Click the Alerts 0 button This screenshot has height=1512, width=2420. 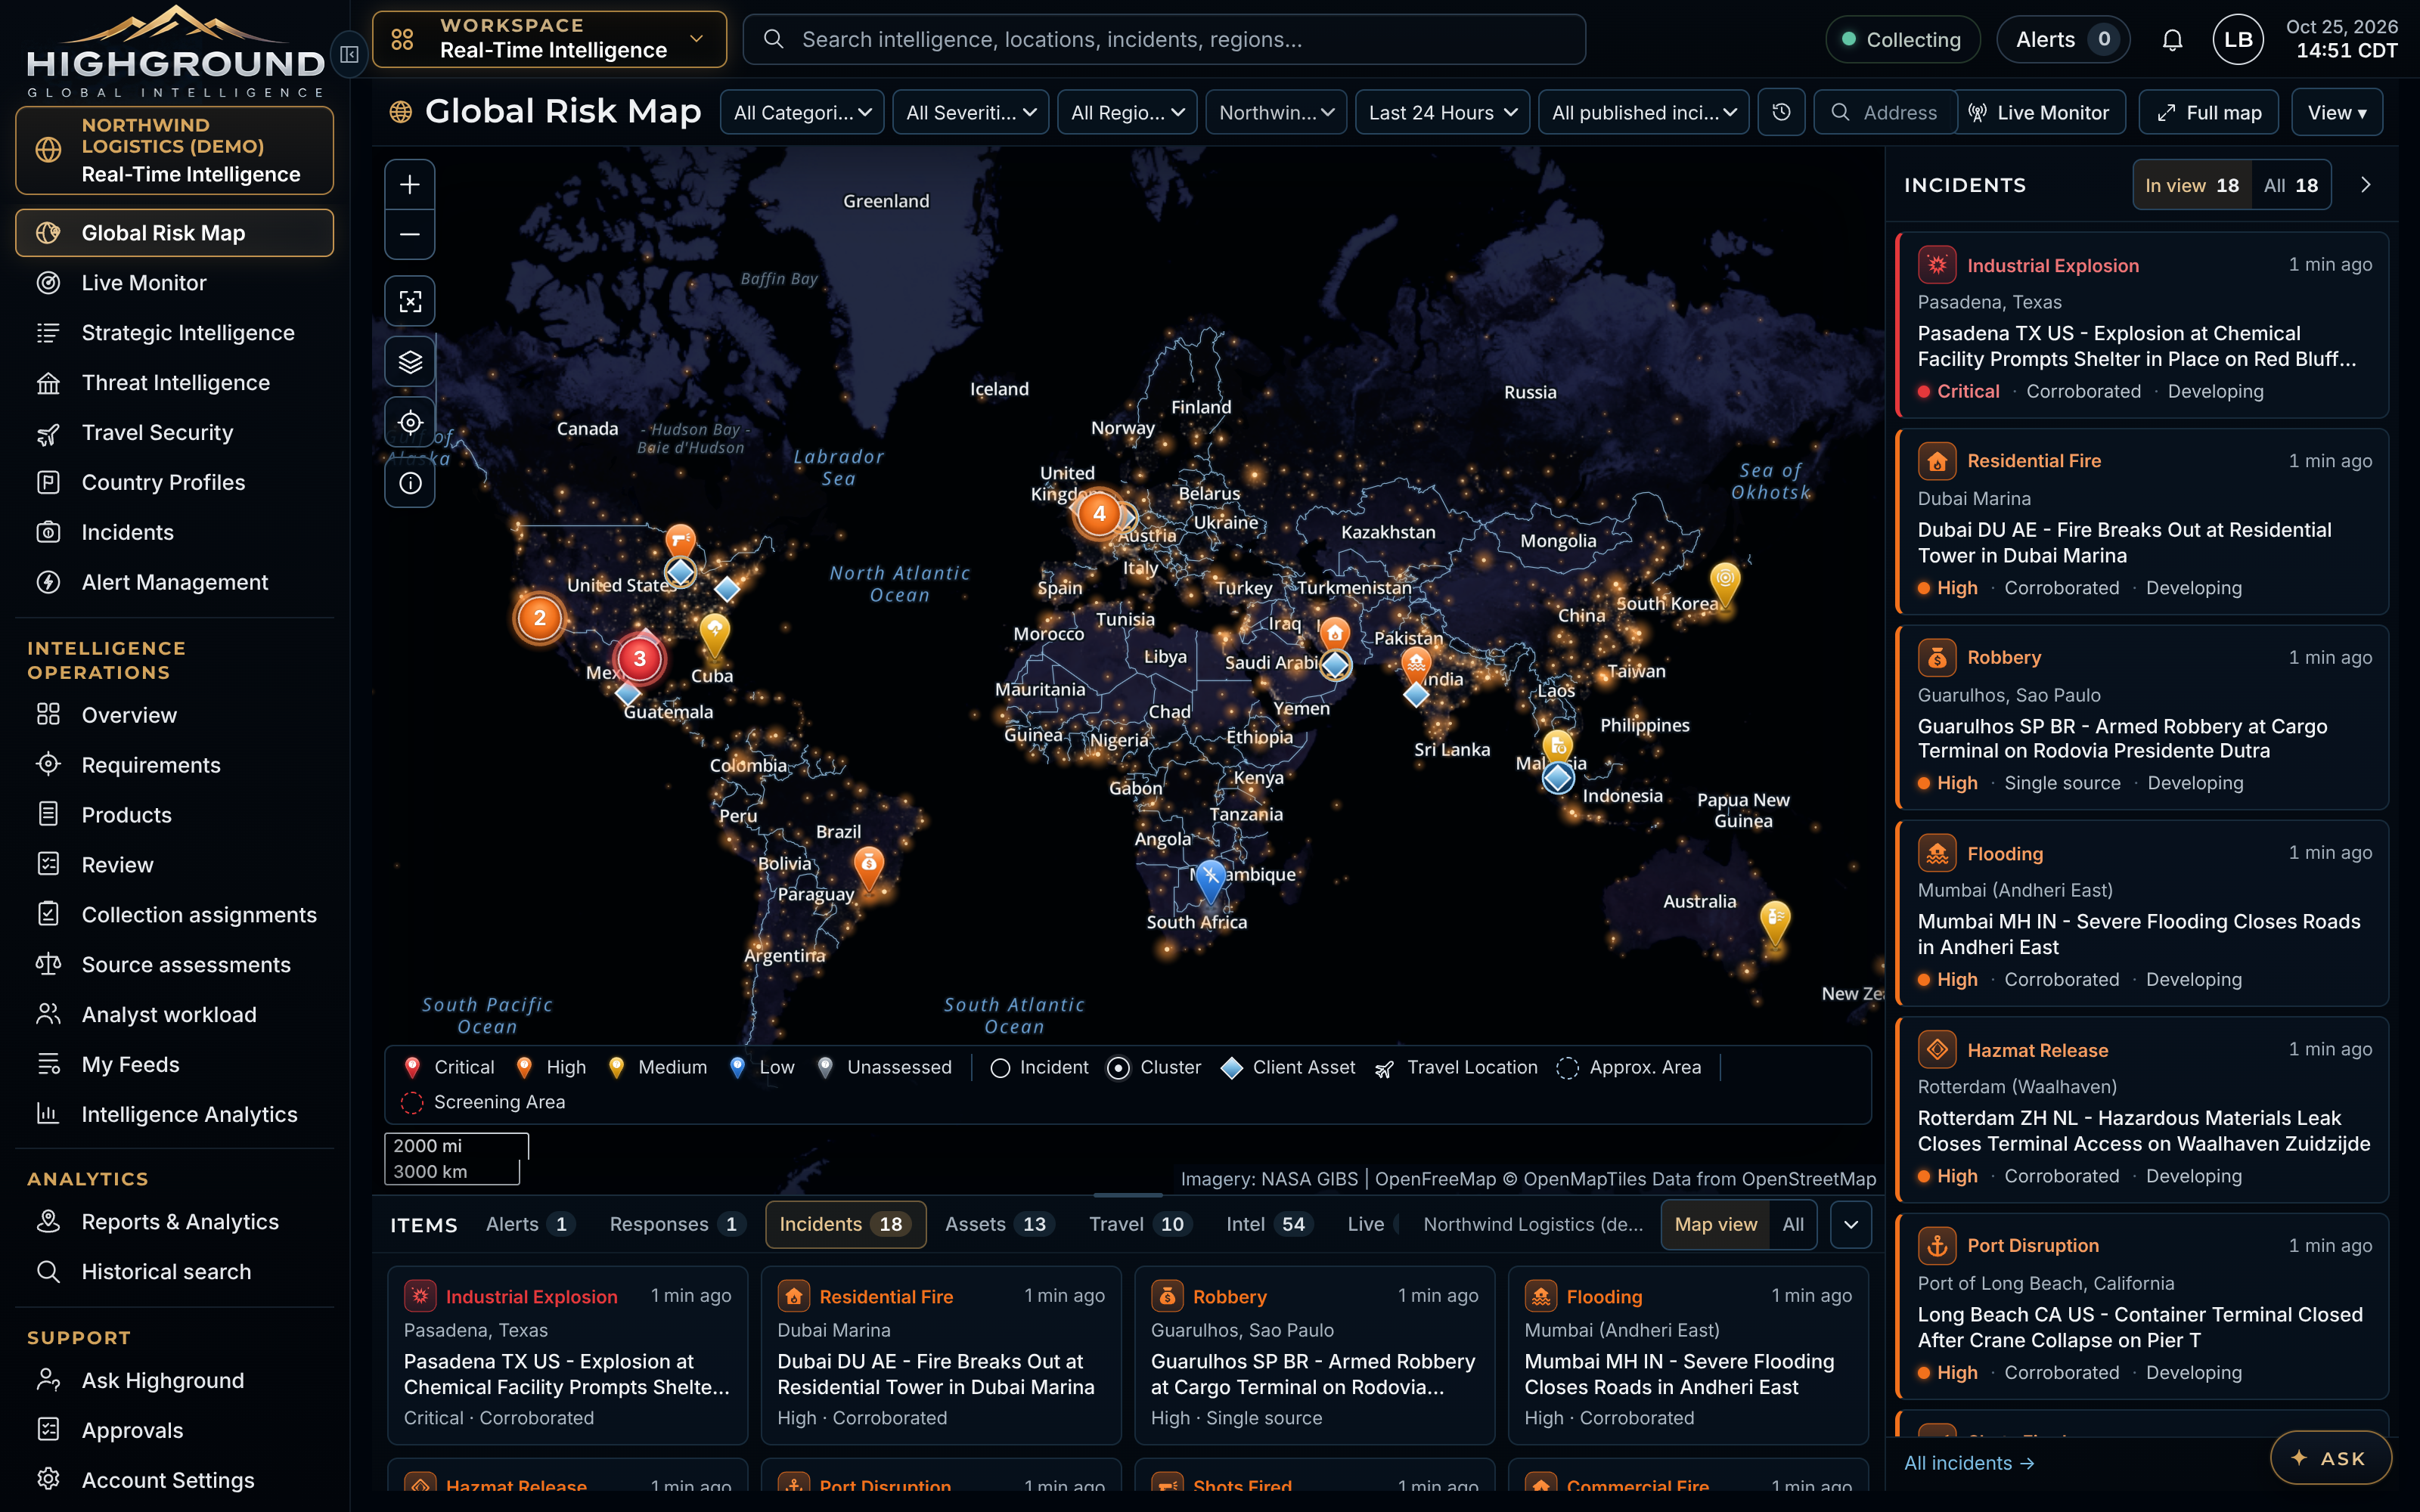(2063, 40)
